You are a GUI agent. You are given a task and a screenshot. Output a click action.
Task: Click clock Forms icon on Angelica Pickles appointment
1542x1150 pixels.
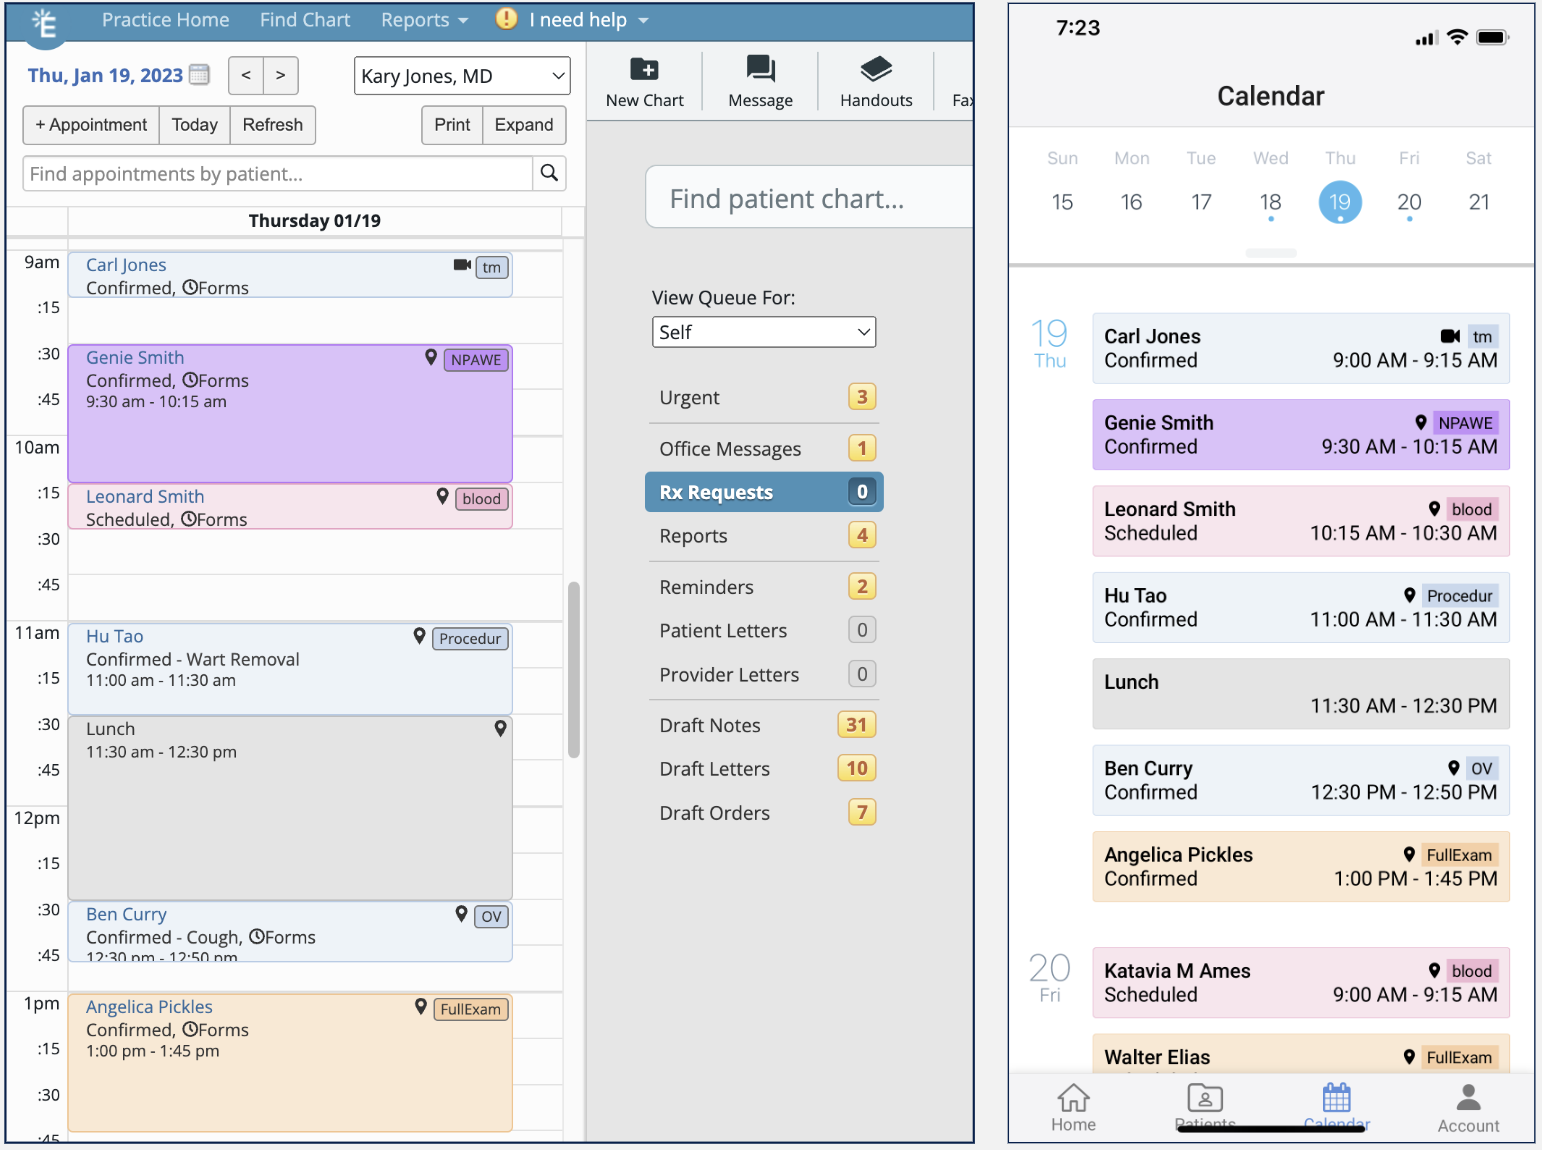(189, 1029)
